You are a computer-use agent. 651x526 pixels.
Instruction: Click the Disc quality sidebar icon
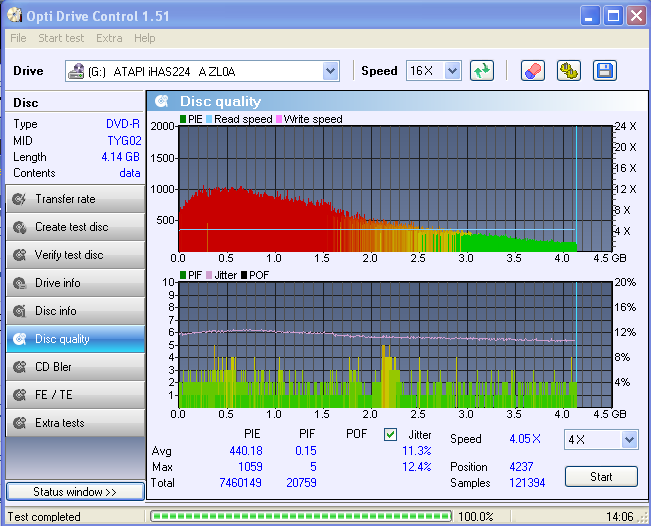coord(19,339)
